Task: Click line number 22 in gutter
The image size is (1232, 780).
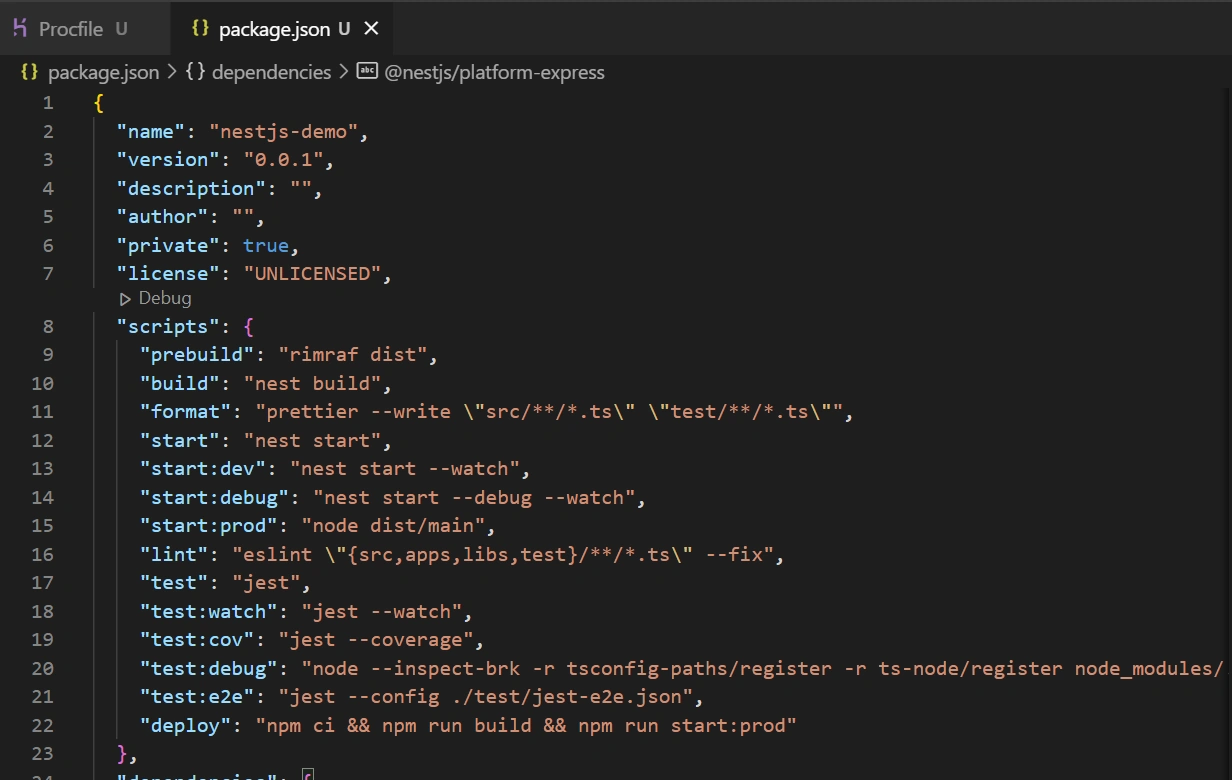Action: click(x=43, y=725)
